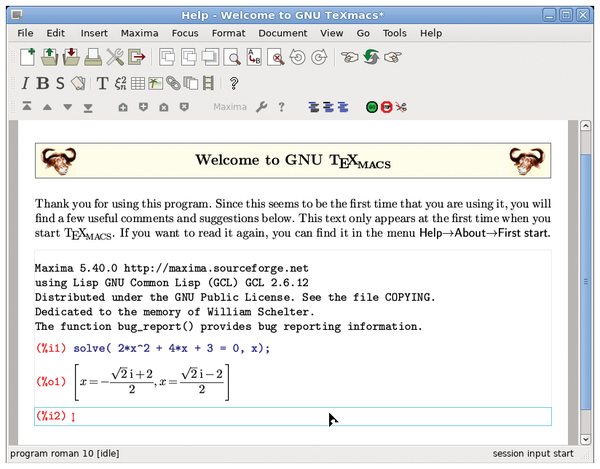Image resolution: width=600 pixels, height=469 pixels.
Task: Open the Help menu
Action: (x=431, y=33)
